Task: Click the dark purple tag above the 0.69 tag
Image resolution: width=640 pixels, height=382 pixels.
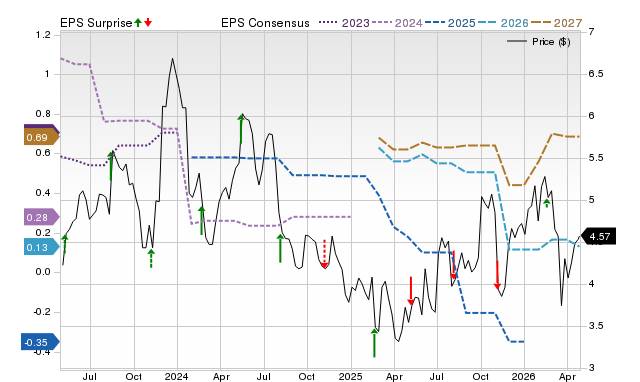Action: tap(42, 127)
